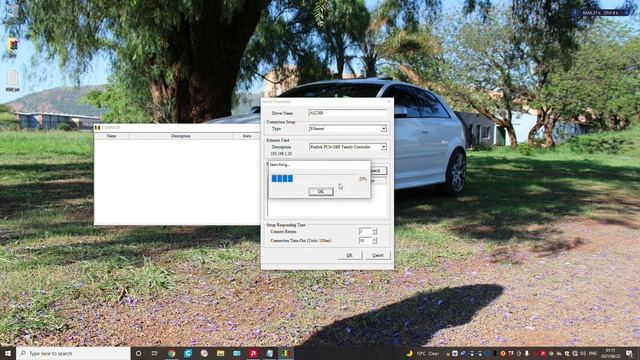Screen dimensions: 640x360
Task: Open File Explorer from the taskbar
Action: pyautogui.click(x=220, y=353)
